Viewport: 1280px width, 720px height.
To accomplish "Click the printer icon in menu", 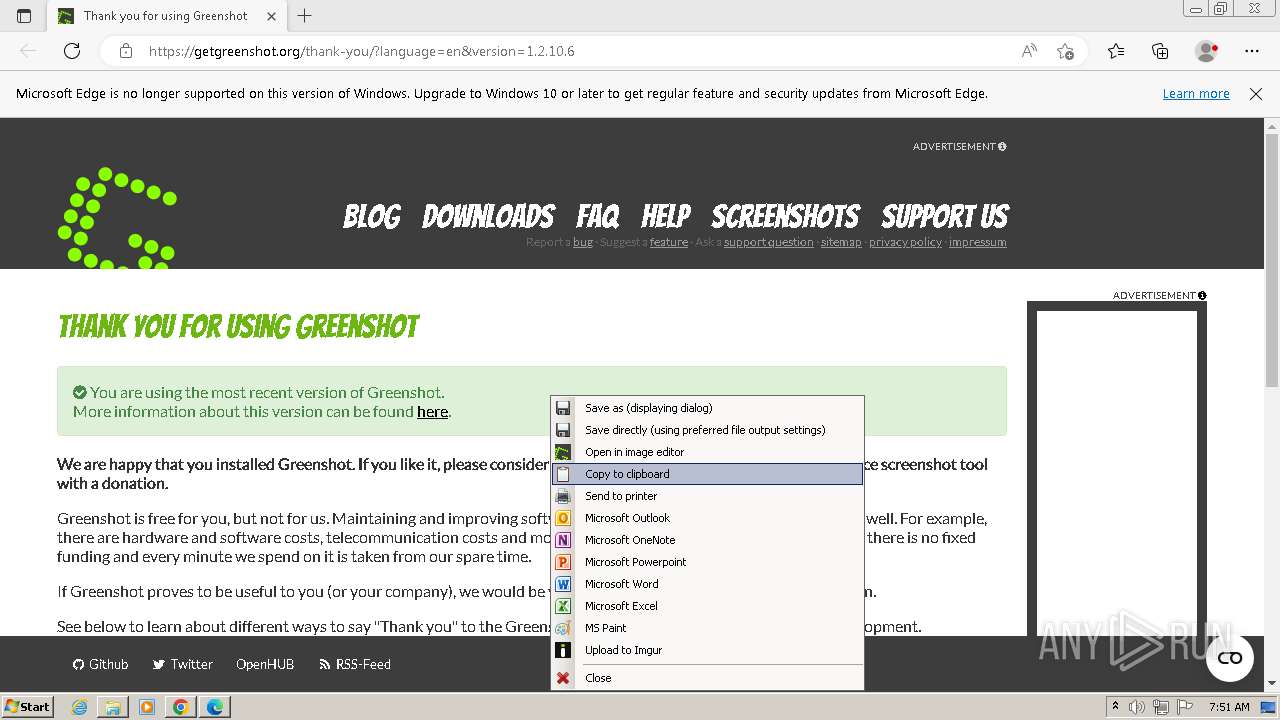I will [563, 496].
